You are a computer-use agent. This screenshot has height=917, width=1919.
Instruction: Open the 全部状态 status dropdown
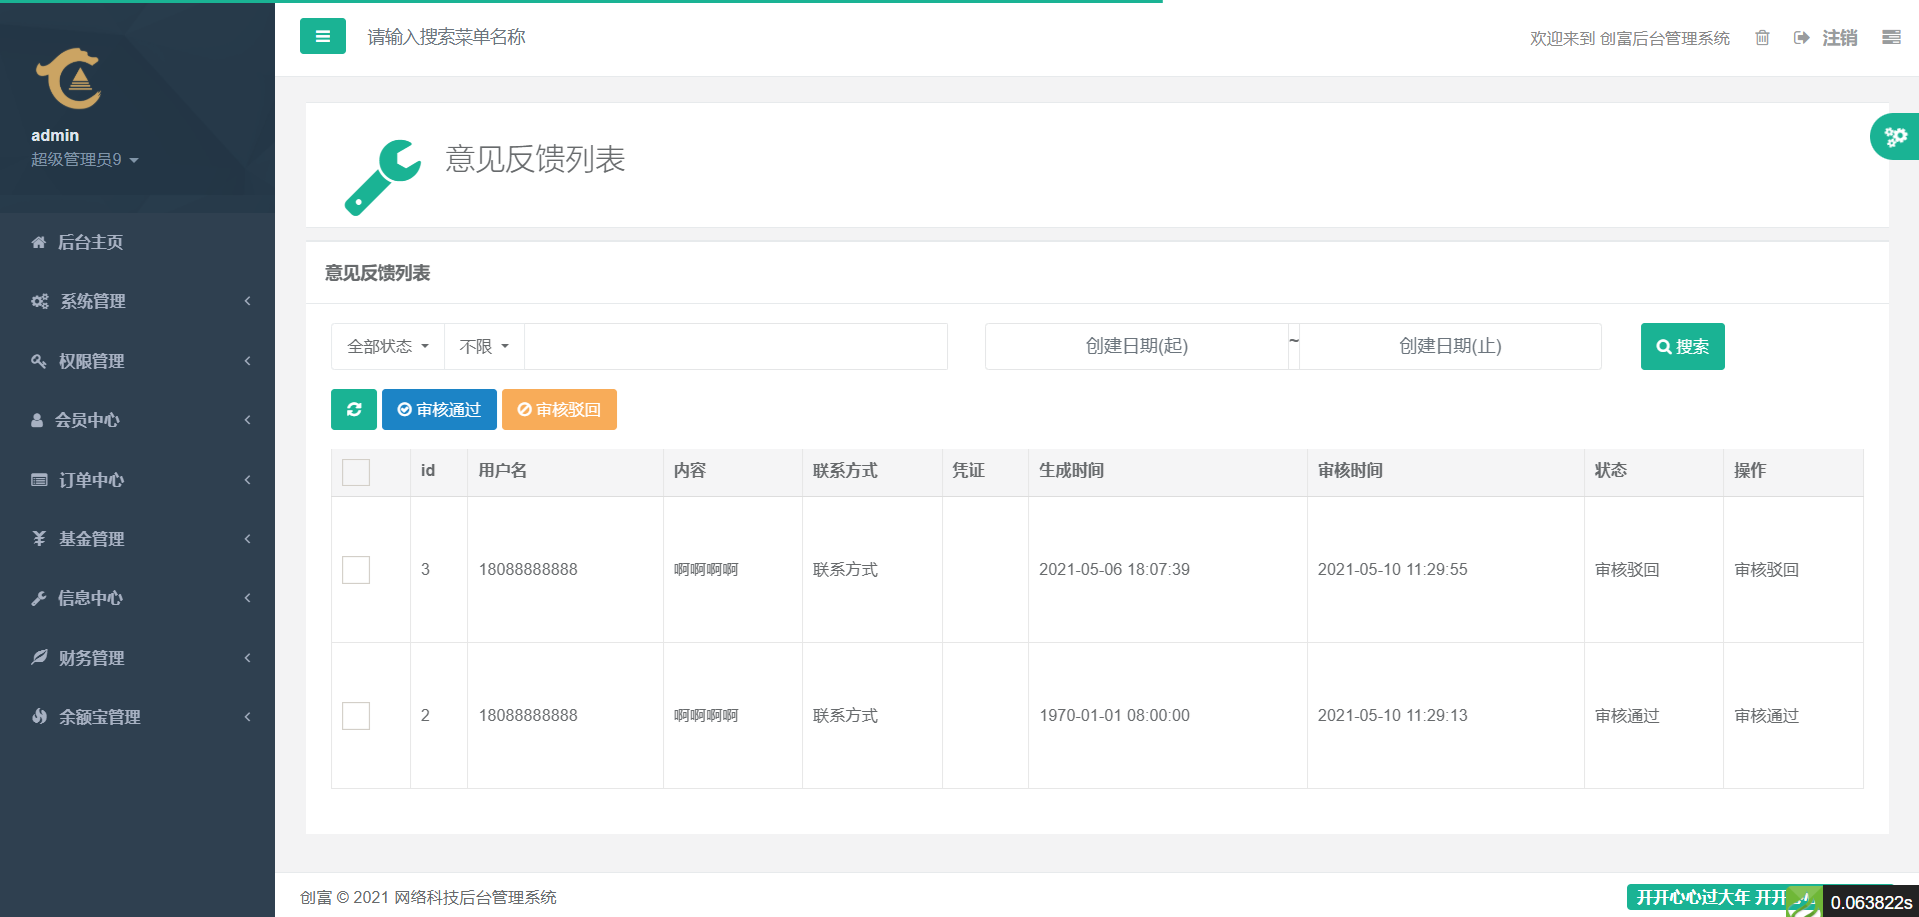click(387, 347)
